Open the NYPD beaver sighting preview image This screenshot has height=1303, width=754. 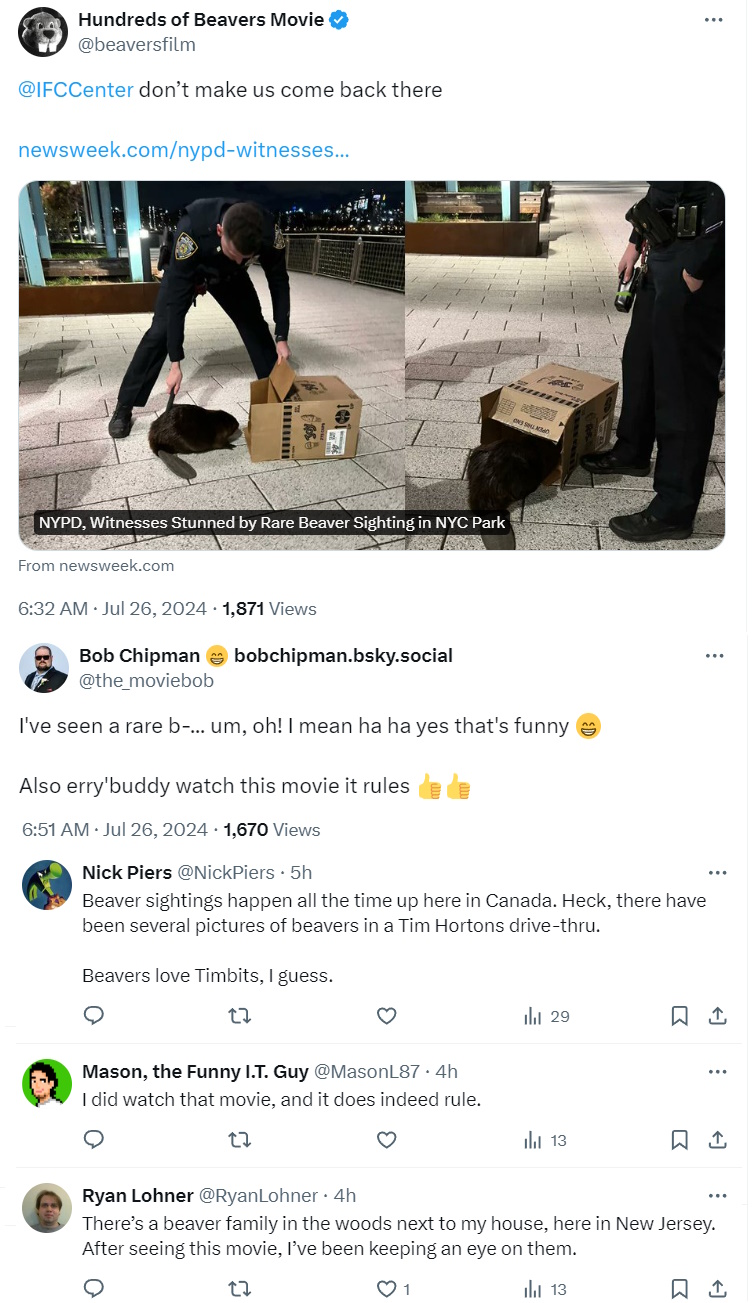tap(371, 365)
